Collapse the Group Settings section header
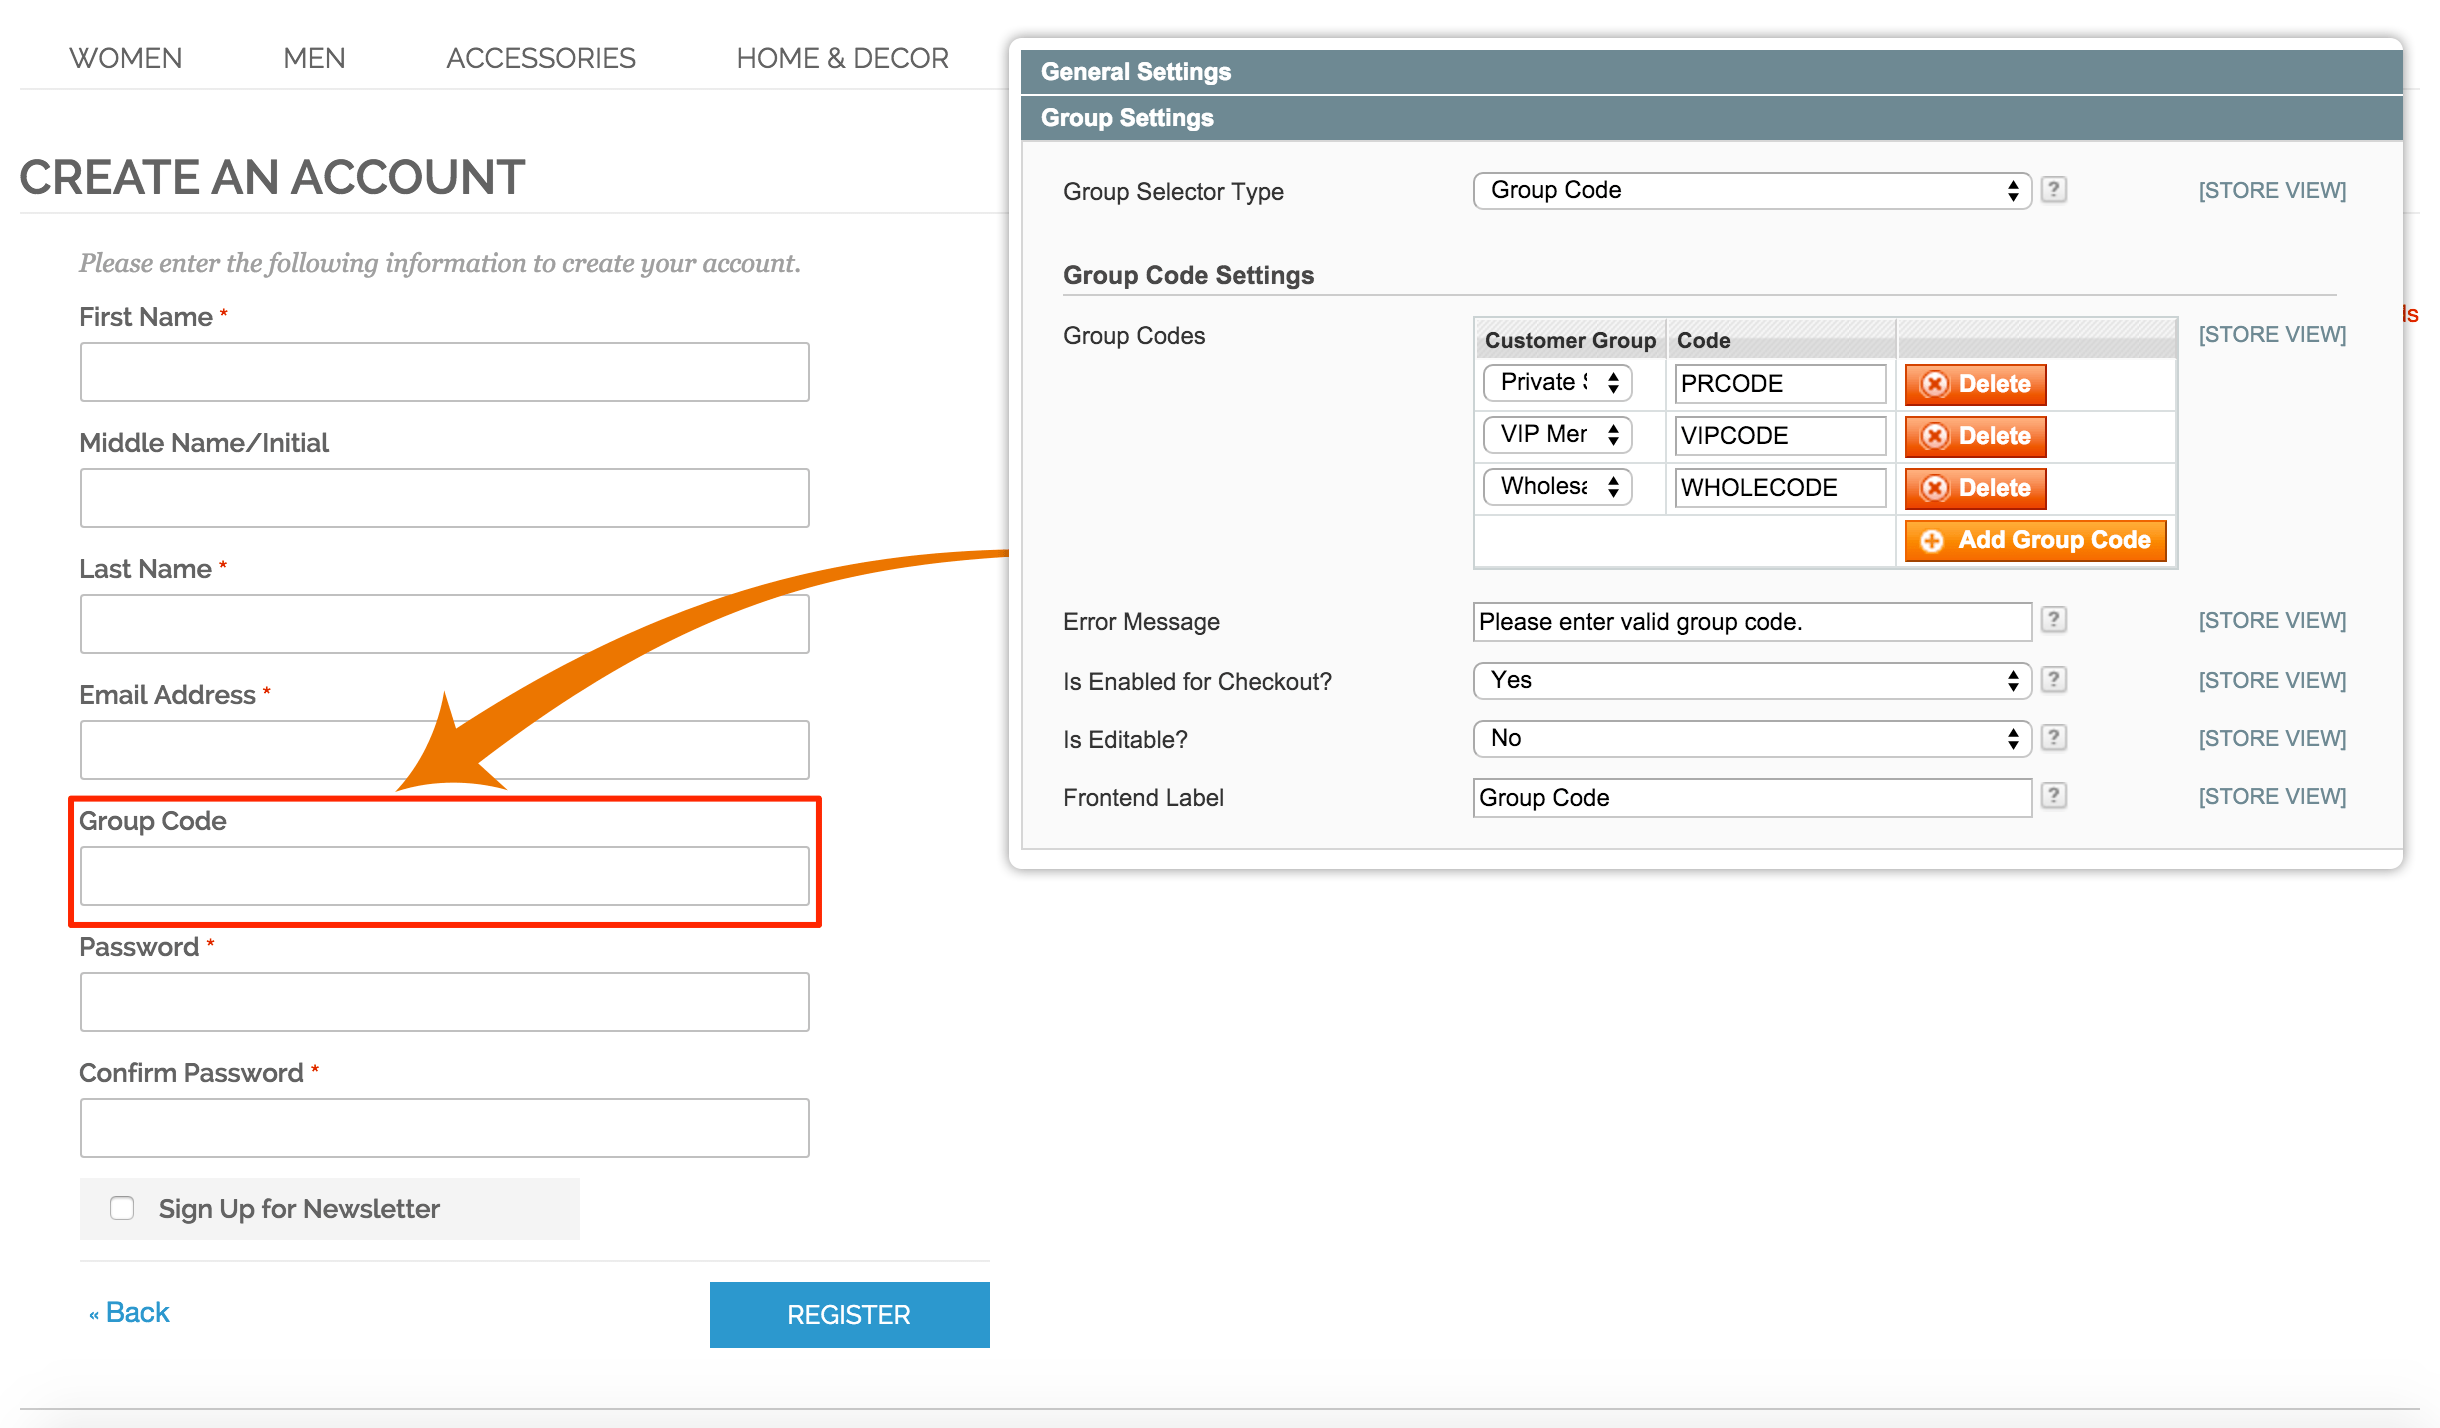The height and width of the screenshot is (1428, 2440). 1127,118
